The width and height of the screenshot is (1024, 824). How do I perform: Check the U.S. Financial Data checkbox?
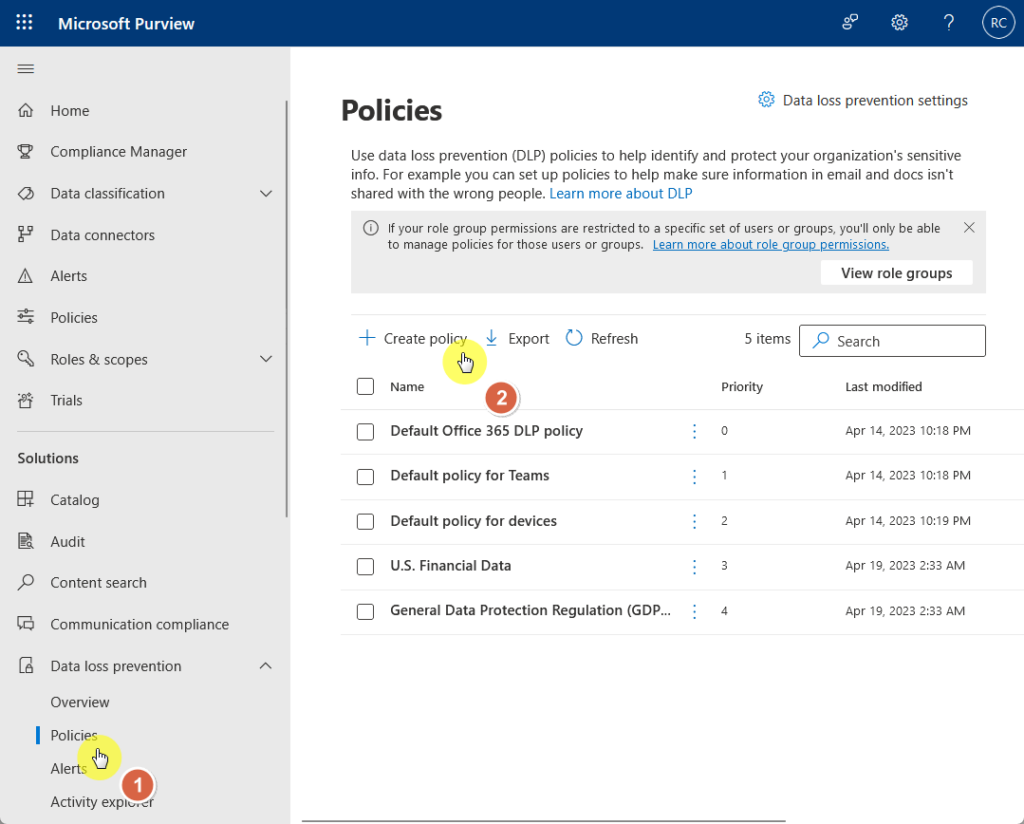[x=366, y=566]
